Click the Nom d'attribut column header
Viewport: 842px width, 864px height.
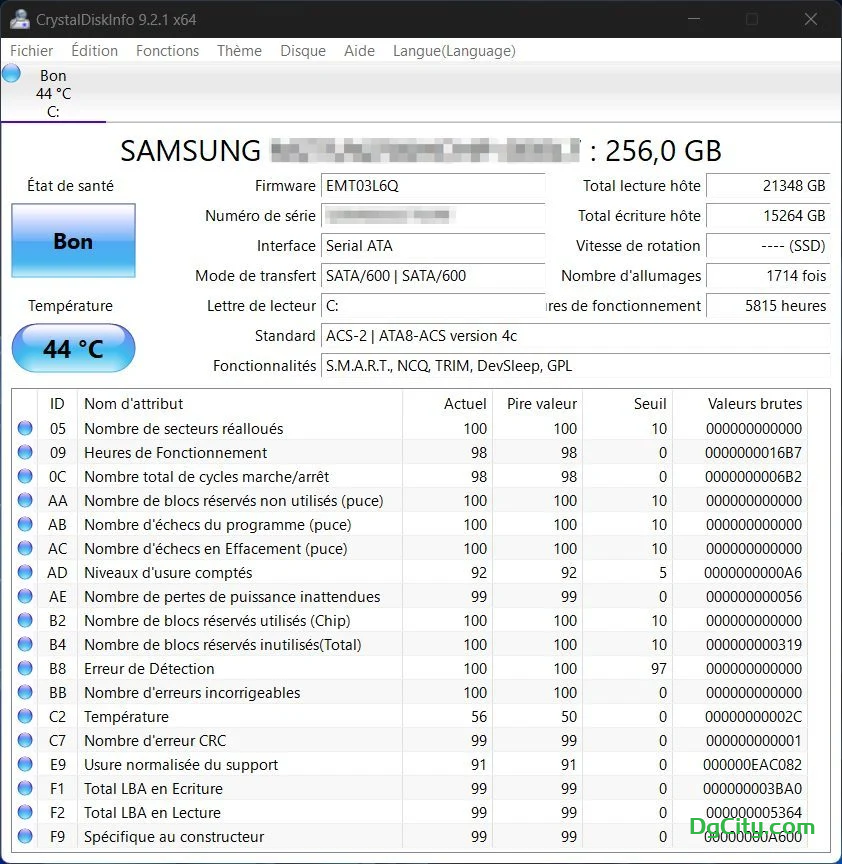coord(134,404)
